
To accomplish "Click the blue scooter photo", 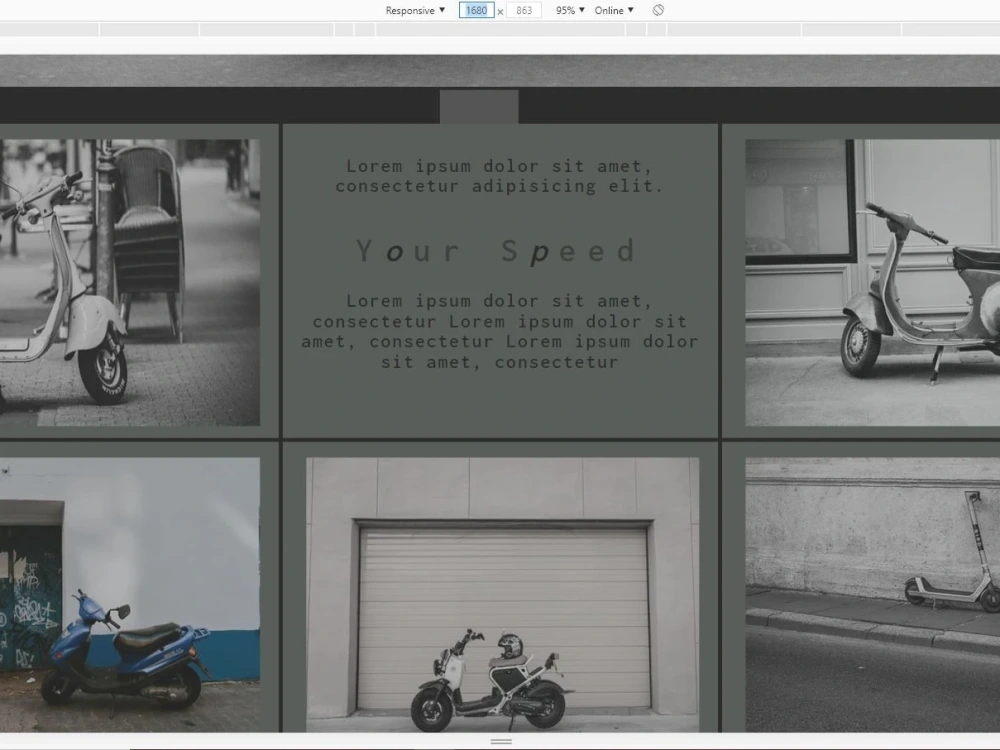I will (129, 594).
